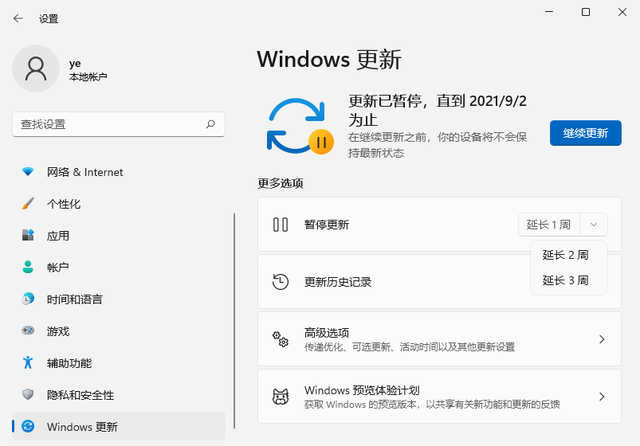Click the Windows 更新 page title
The width and height of the screenshot is (640, 446).
[329, 60]
